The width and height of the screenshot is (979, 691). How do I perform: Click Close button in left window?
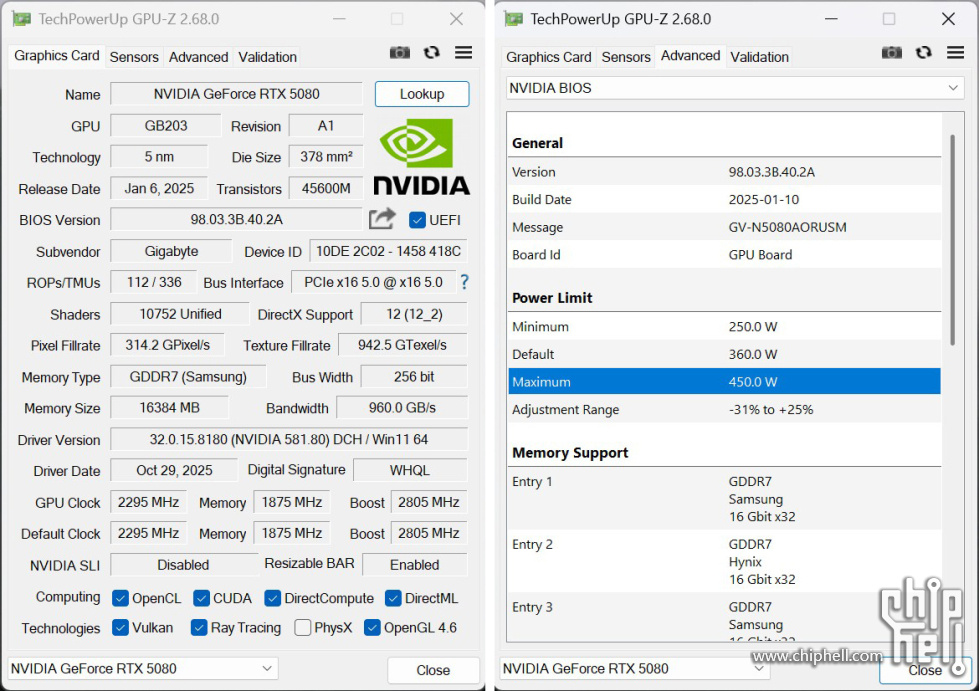tap(433, 670)
